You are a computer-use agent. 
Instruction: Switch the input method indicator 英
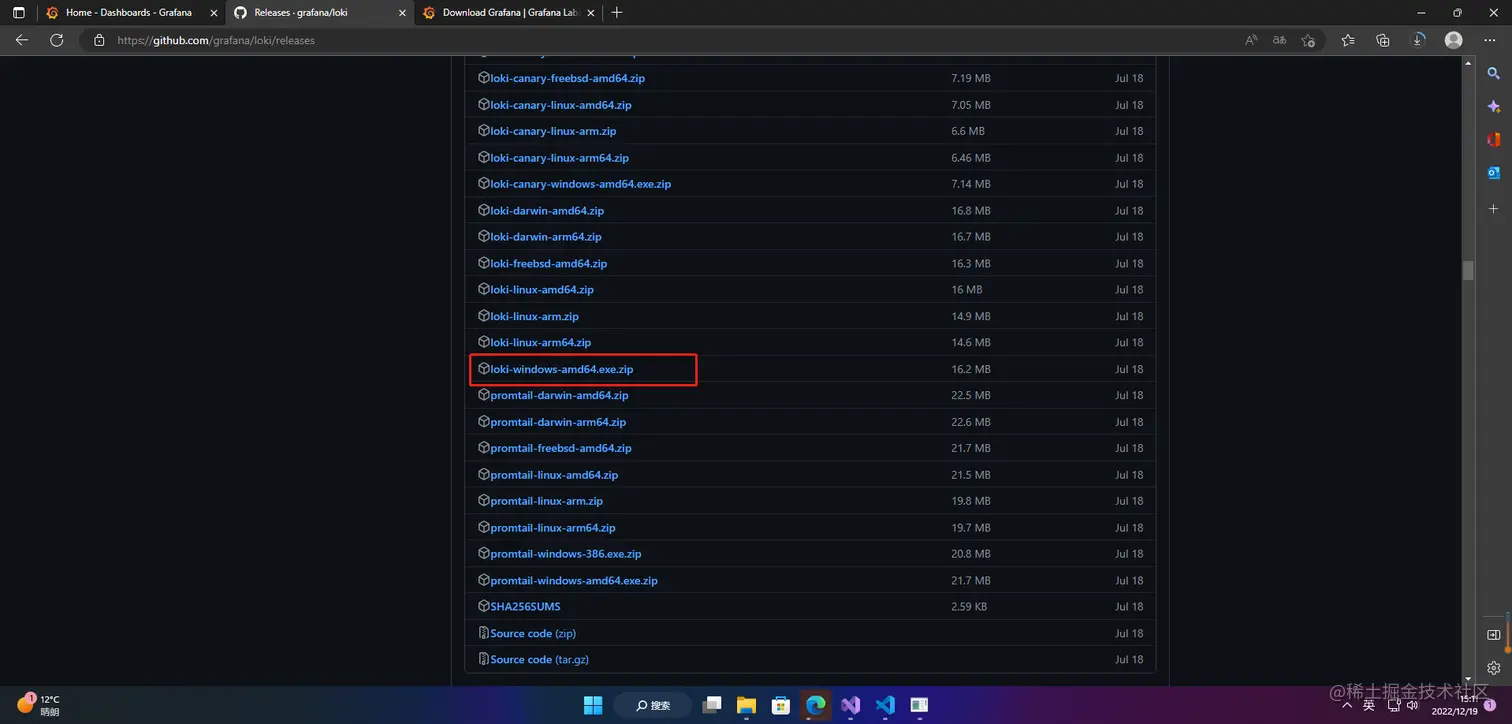(1369, 705)
